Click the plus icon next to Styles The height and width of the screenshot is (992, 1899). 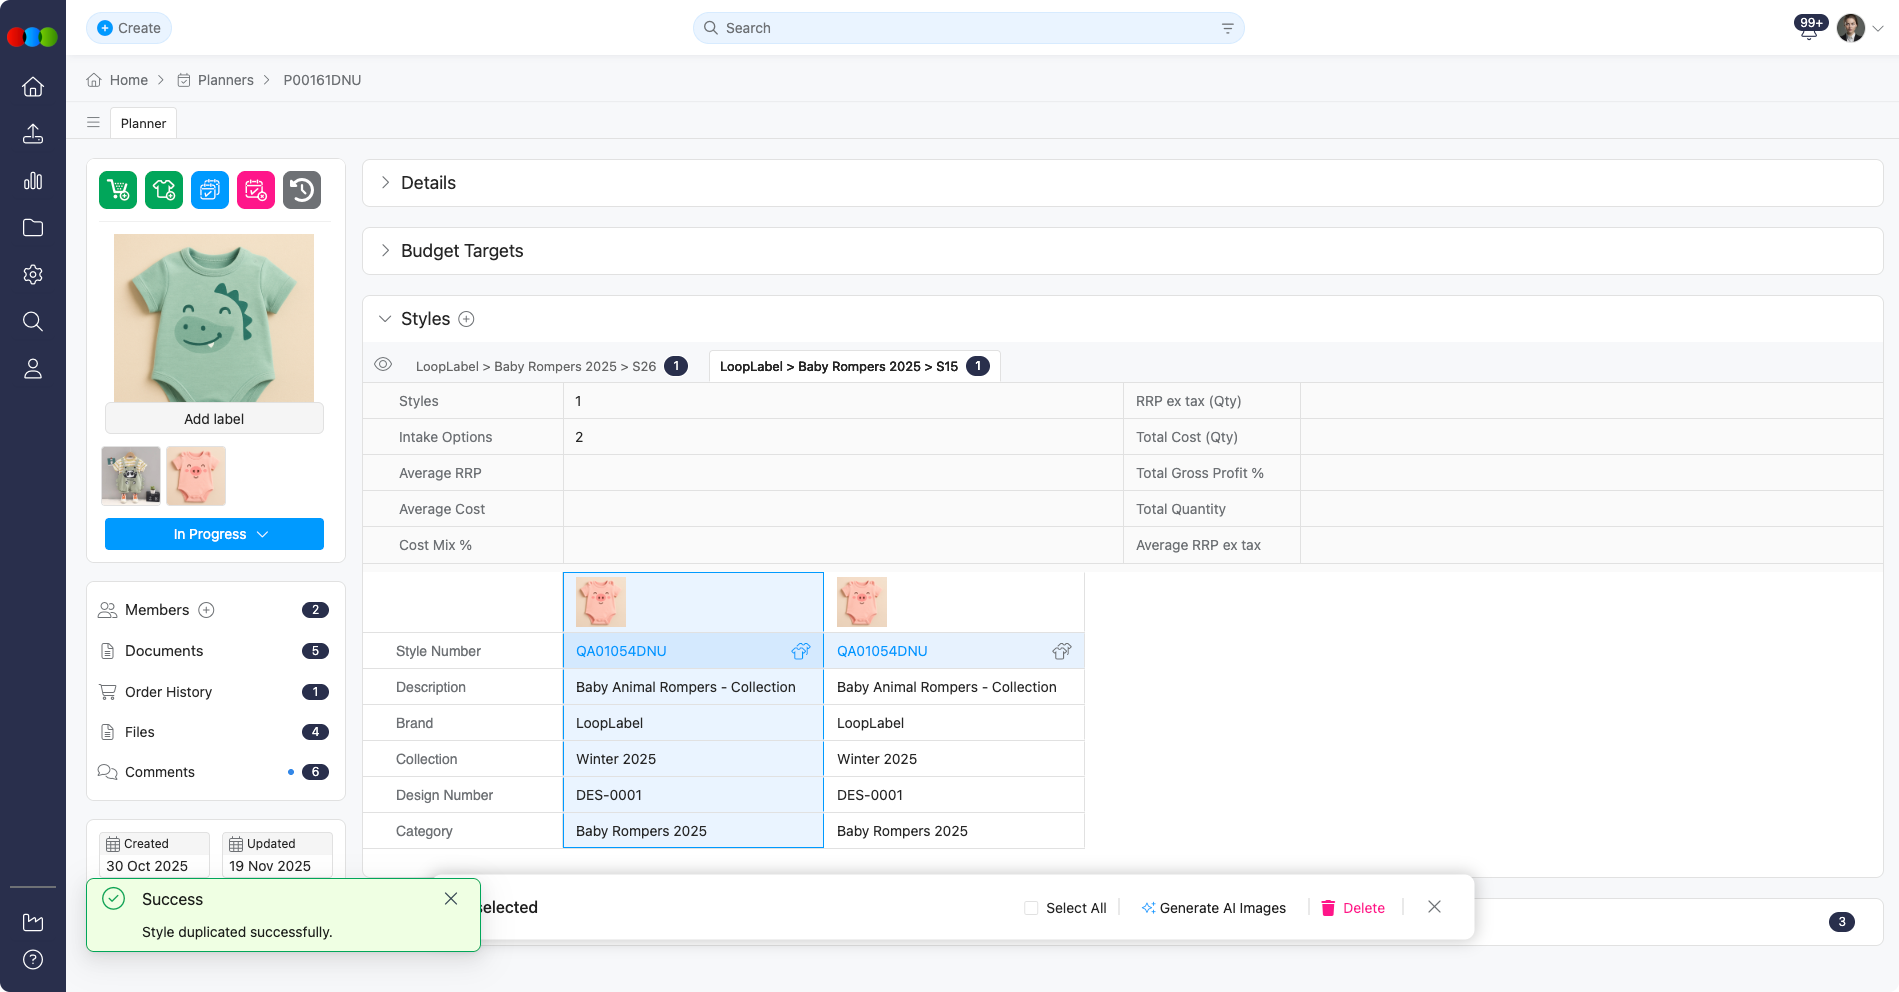coord(466,319)
